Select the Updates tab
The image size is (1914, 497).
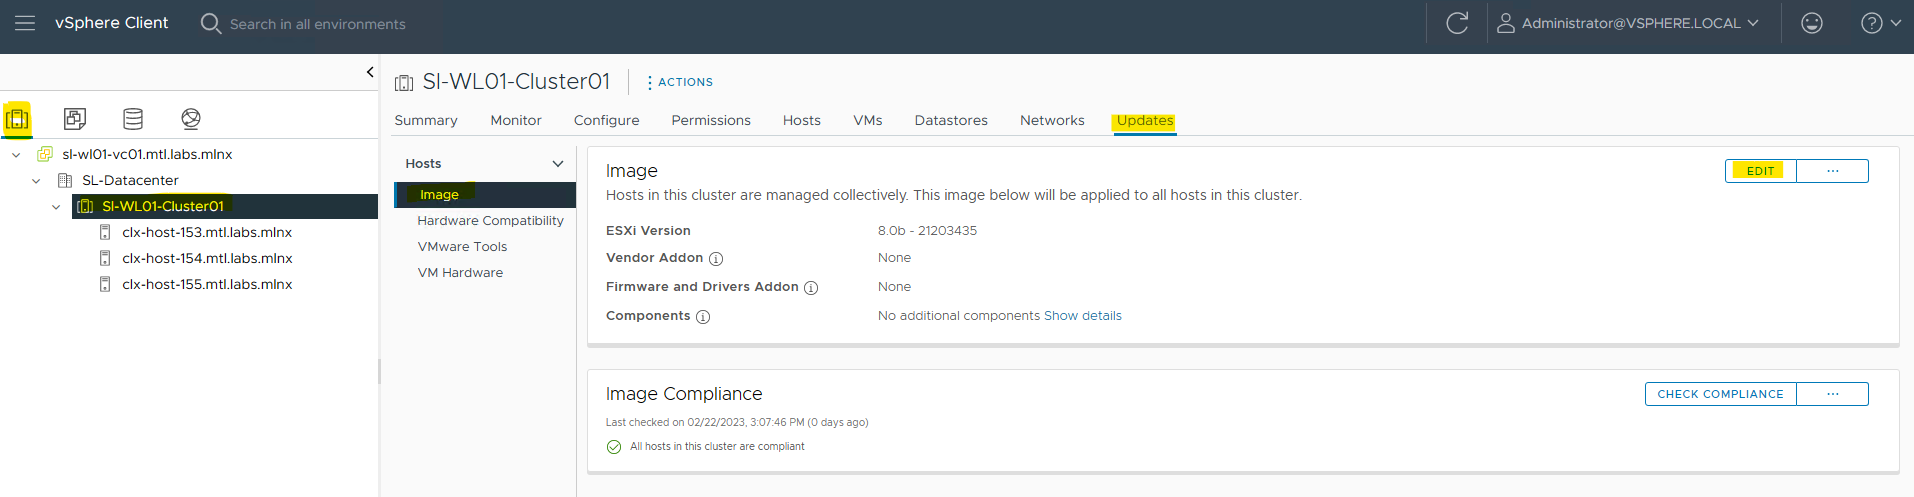[x=1145, y=120]
